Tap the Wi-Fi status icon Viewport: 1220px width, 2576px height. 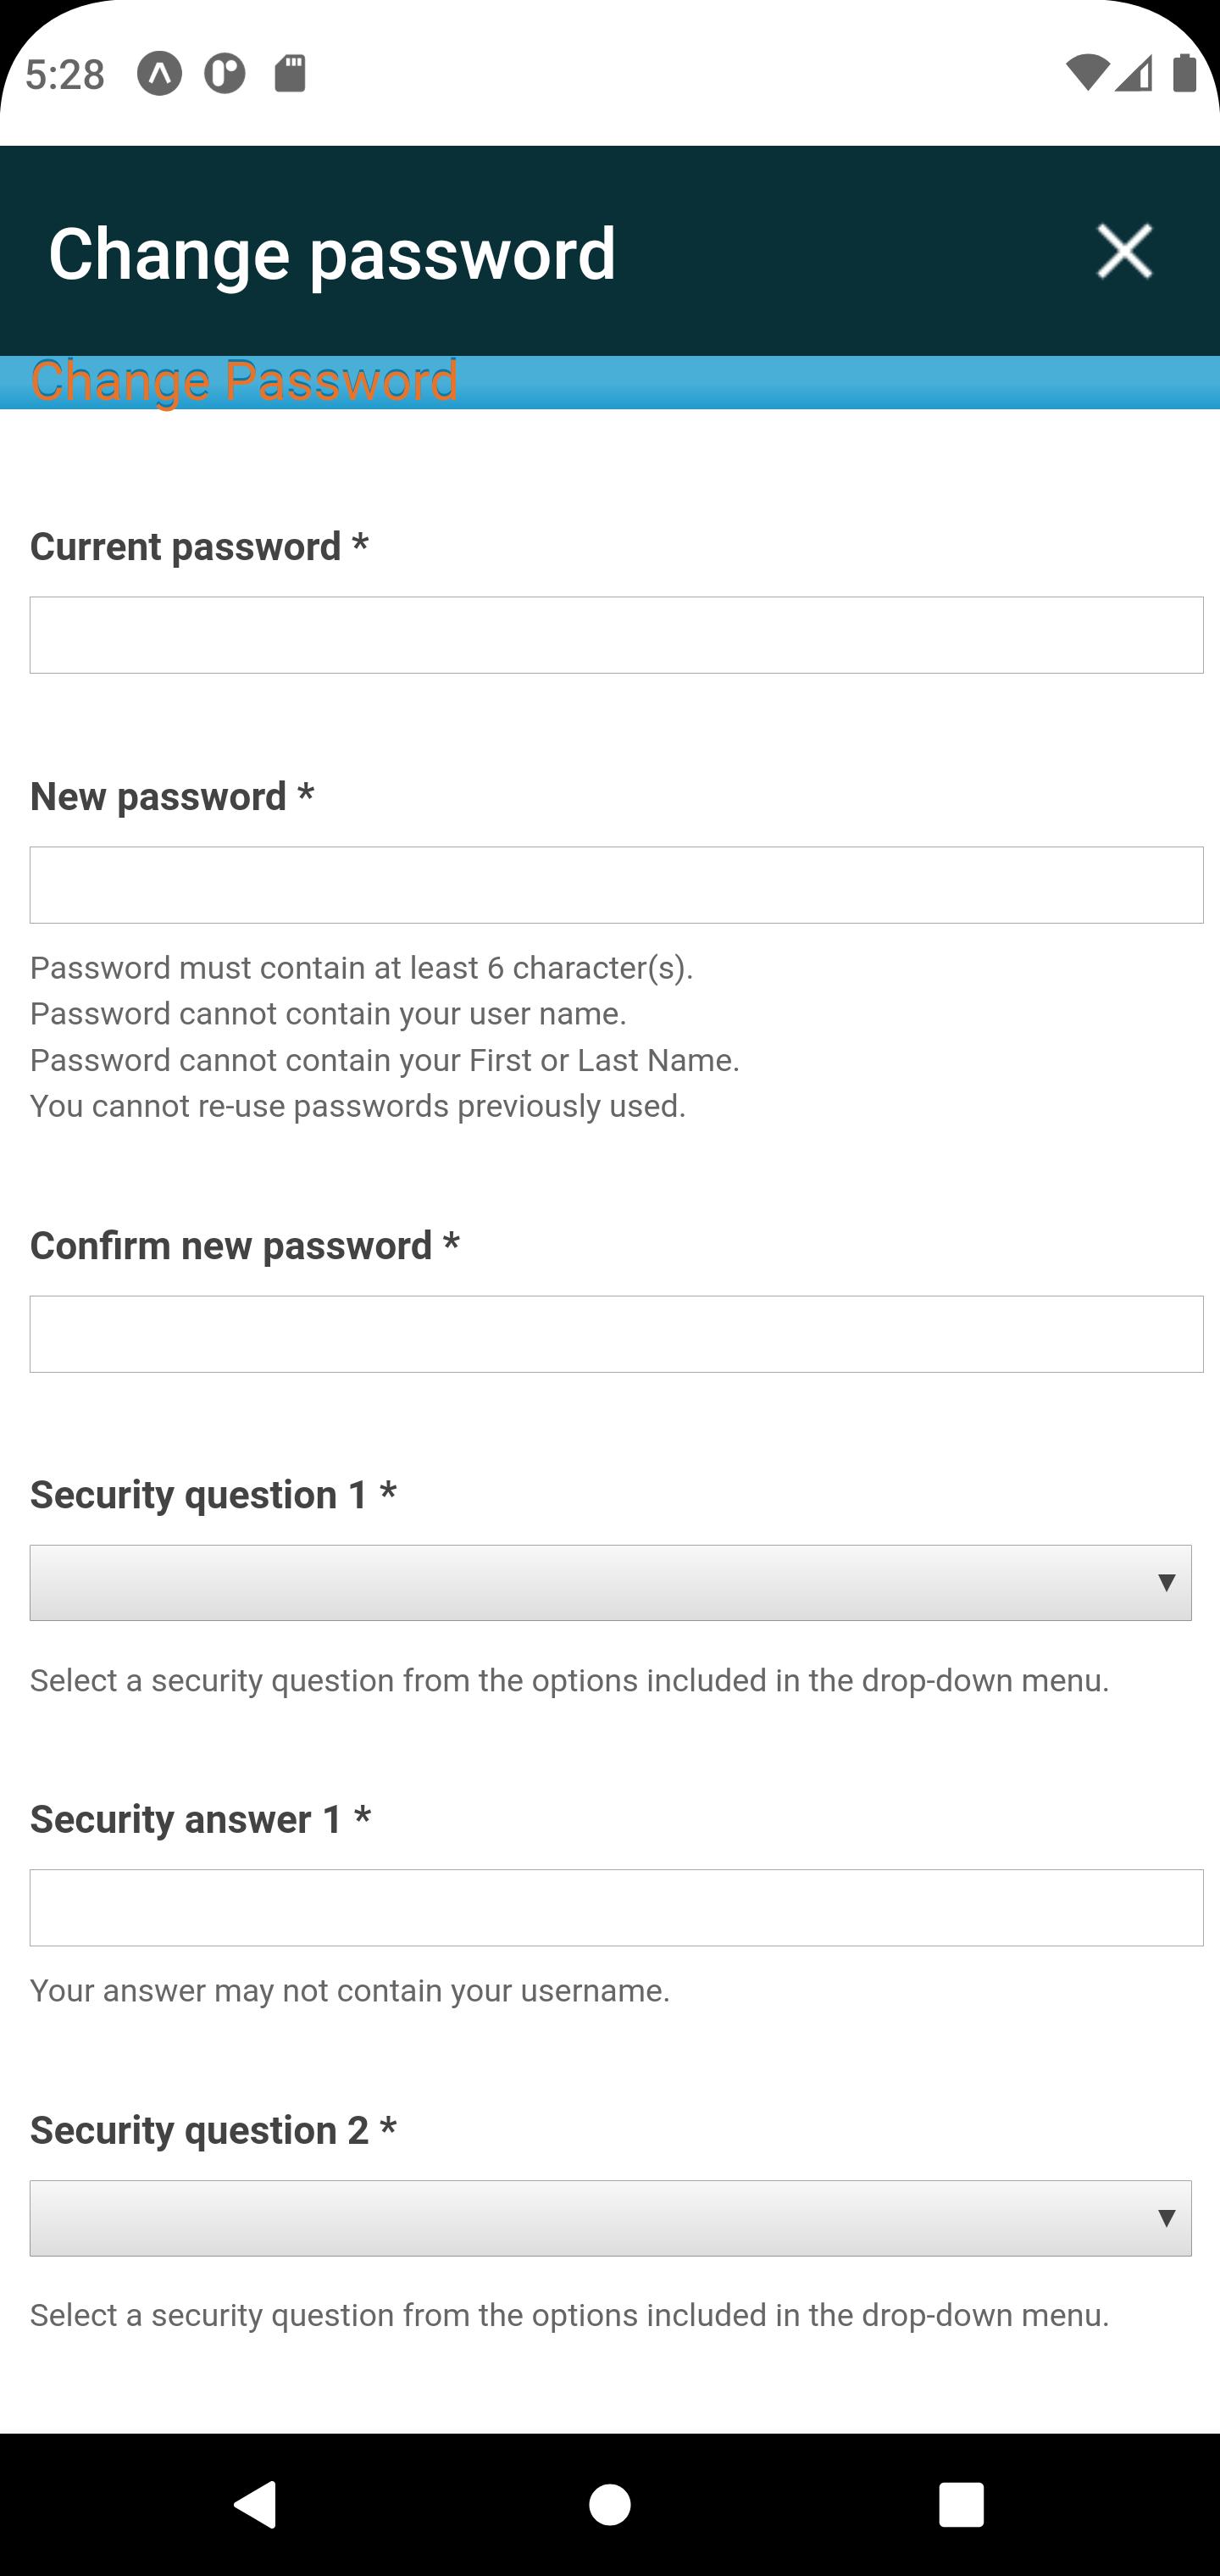click(x=1086, y=73)
